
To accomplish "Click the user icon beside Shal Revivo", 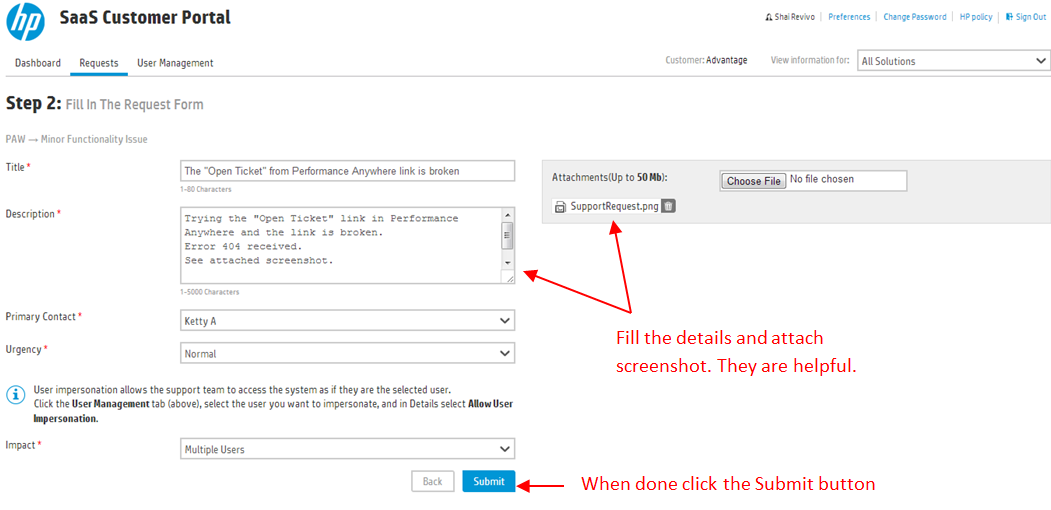I will point(768,17).
